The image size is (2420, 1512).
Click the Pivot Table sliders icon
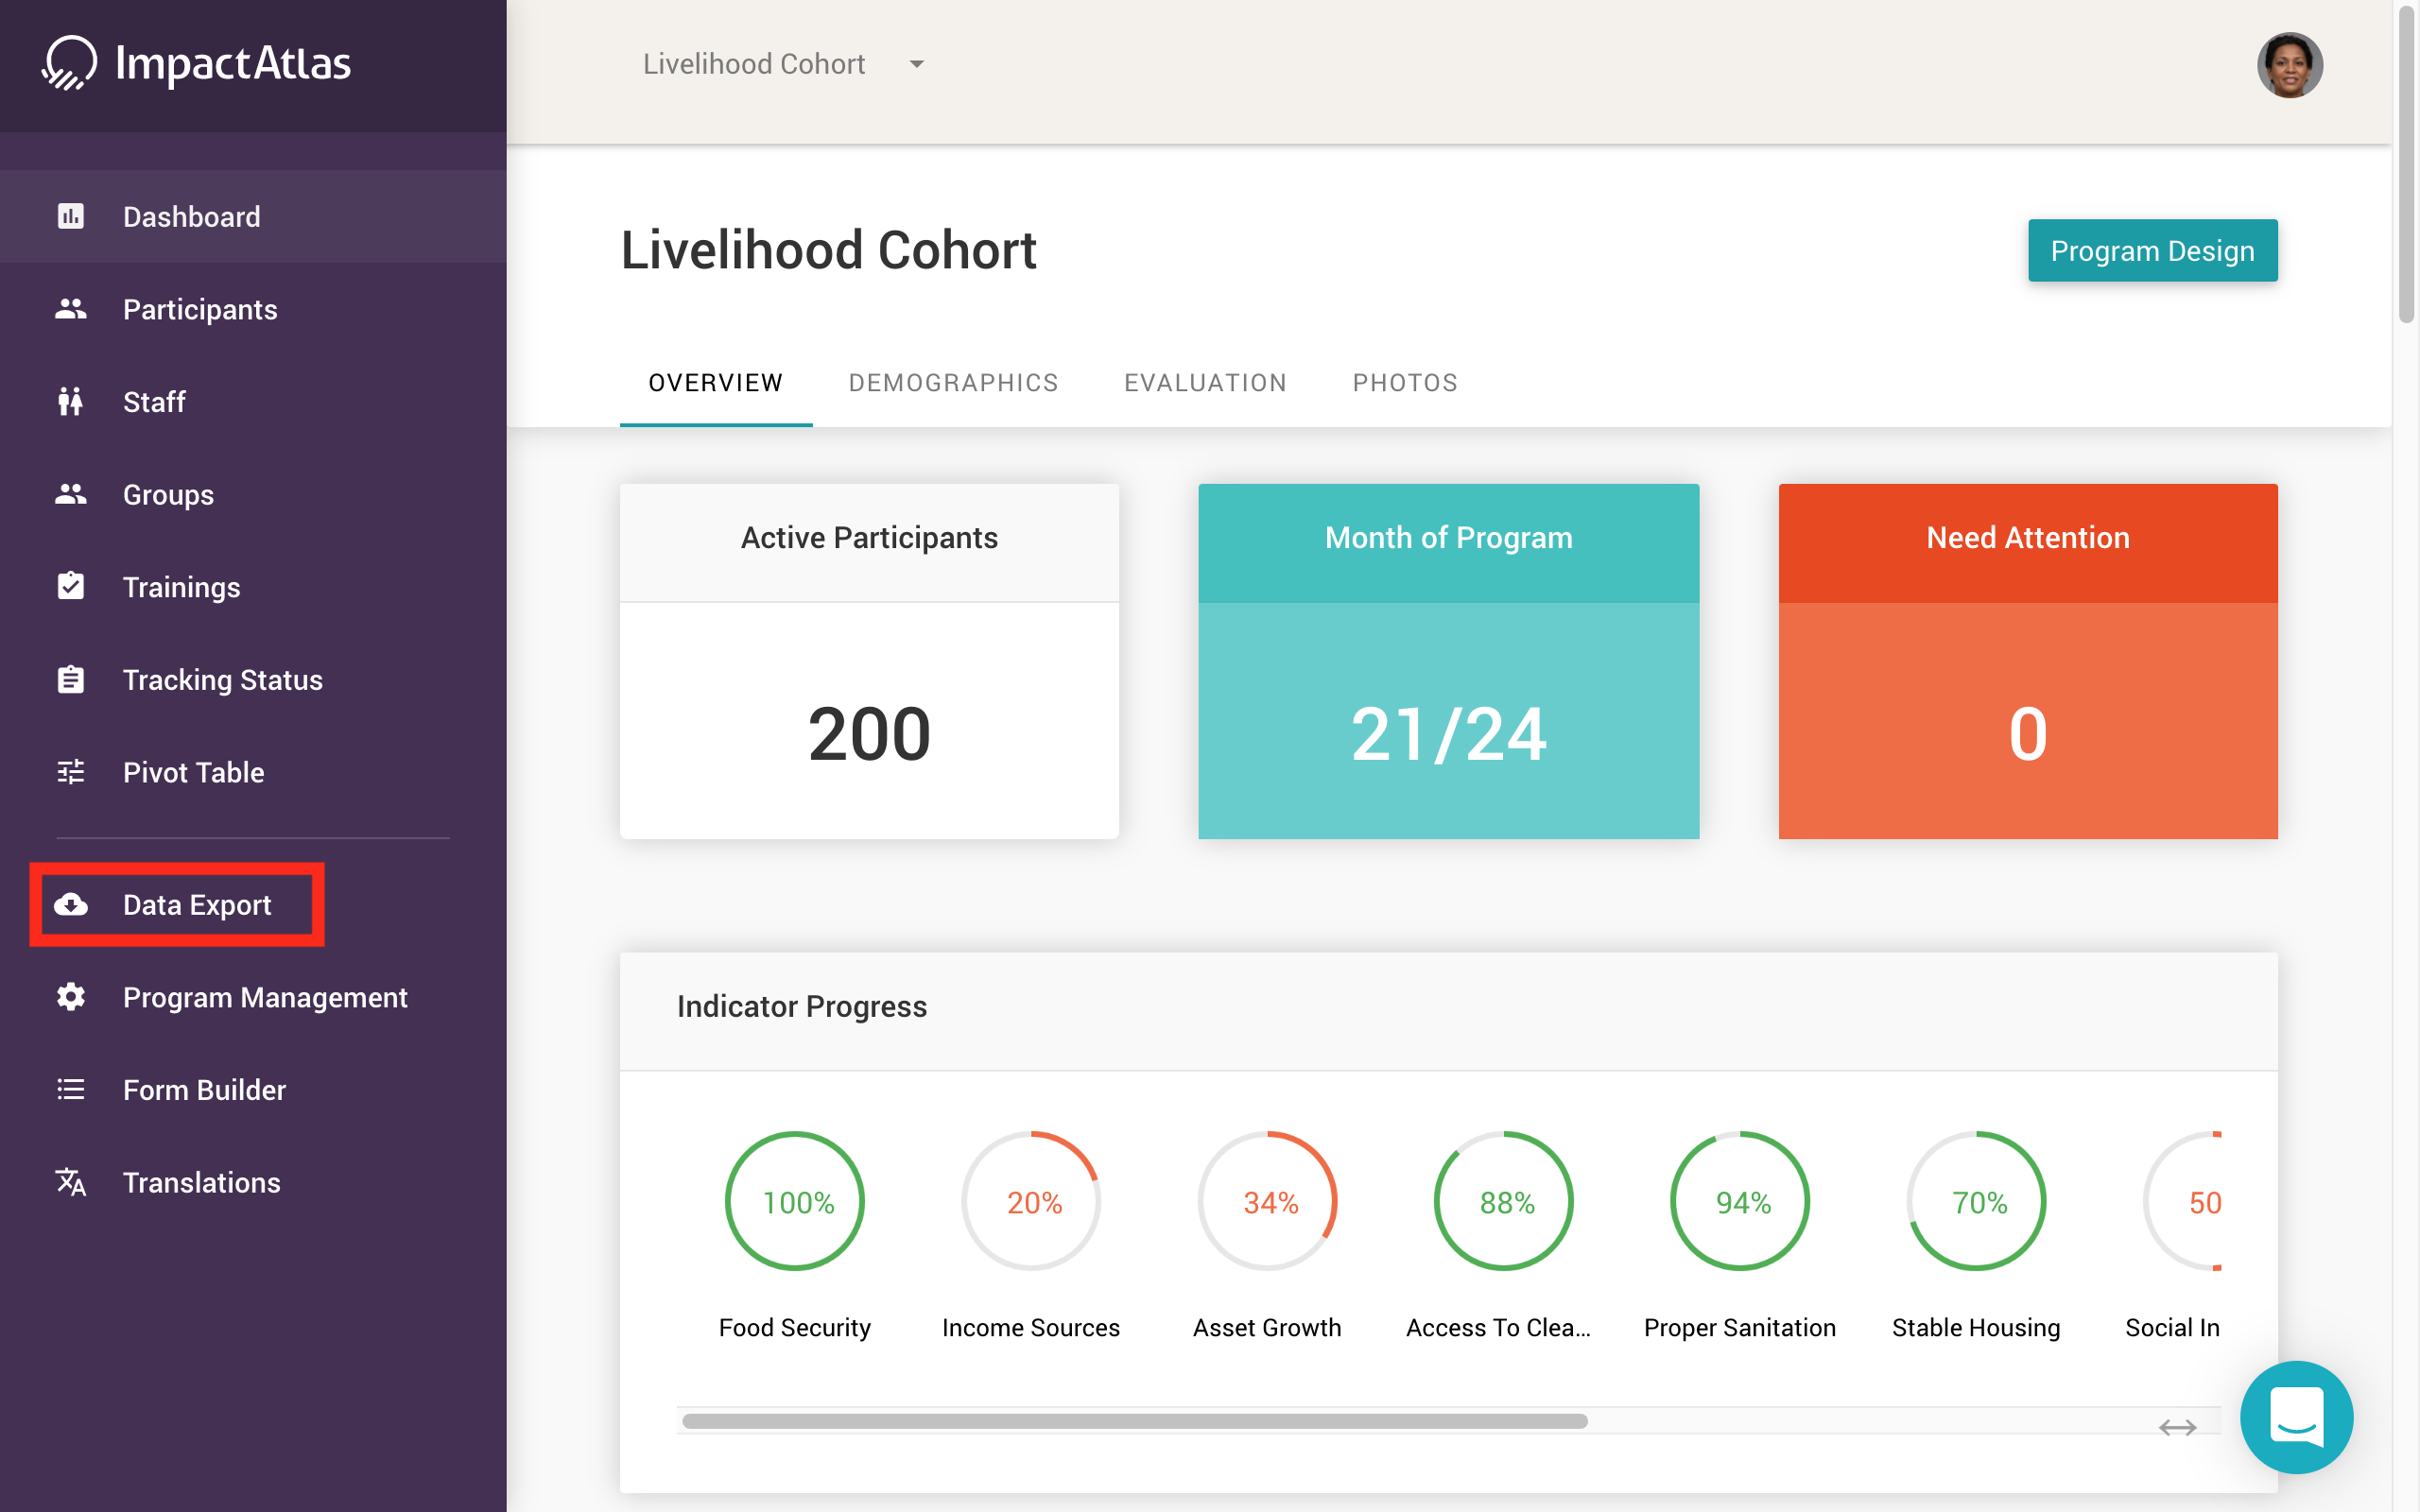point(70,772)
